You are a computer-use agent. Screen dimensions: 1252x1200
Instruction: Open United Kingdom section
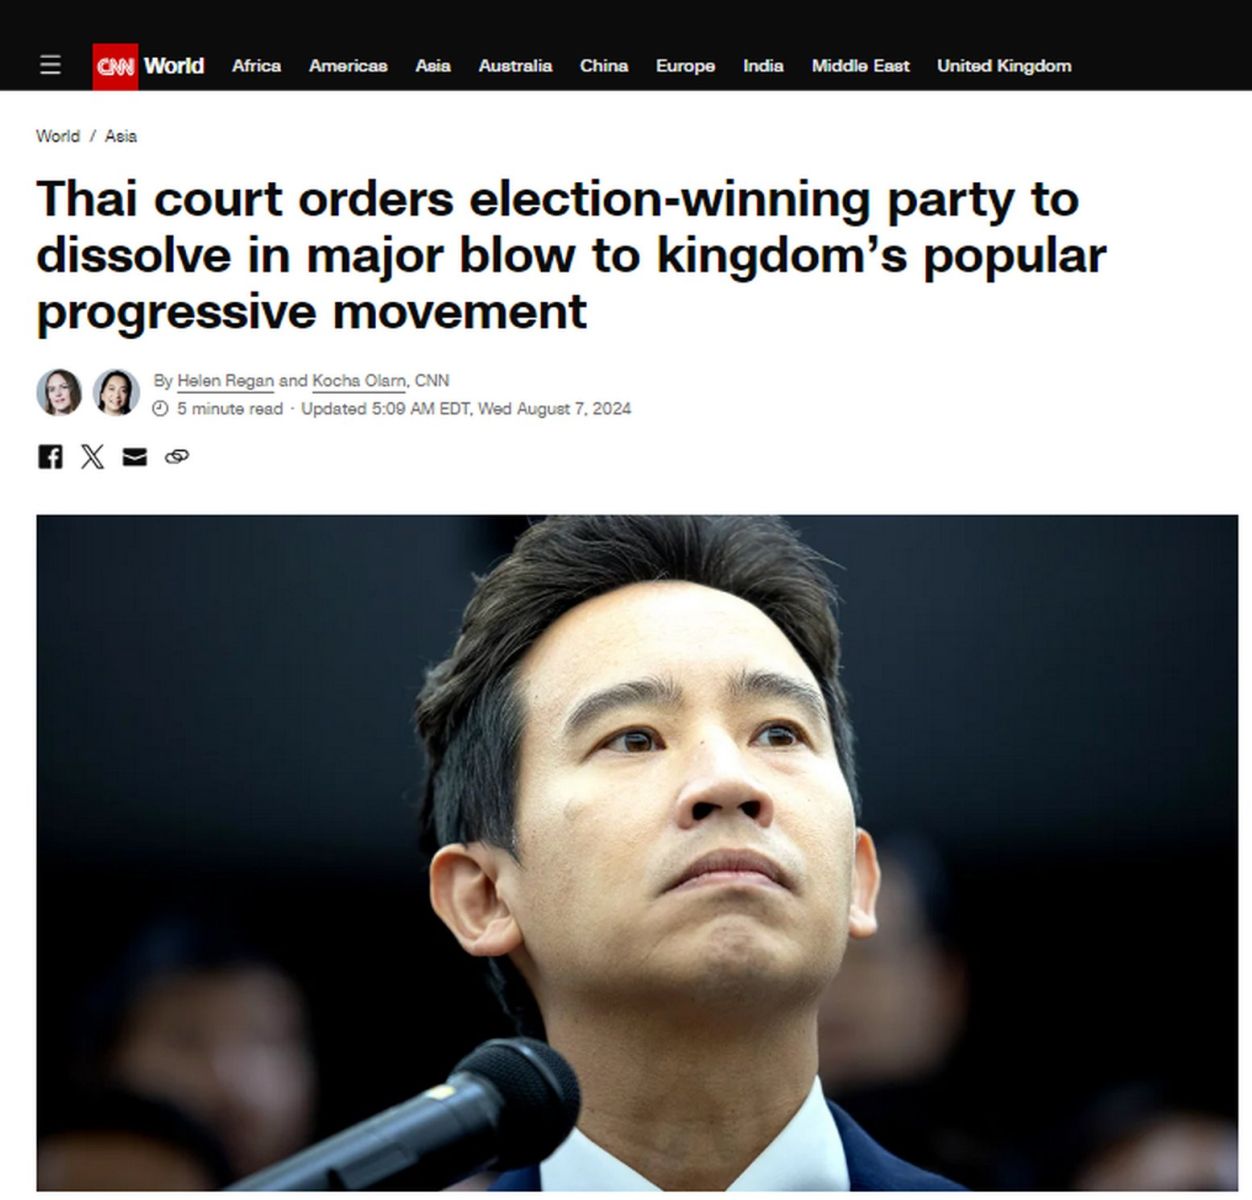point(1004,66)
